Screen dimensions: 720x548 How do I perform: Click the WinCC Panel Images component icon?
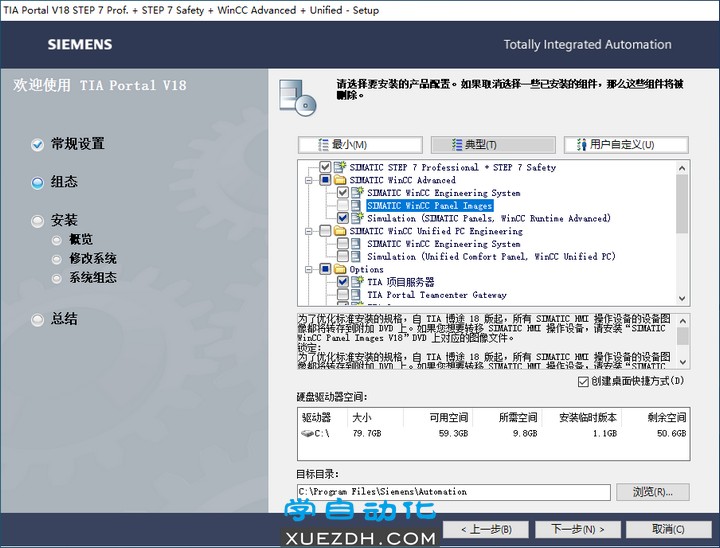(356, 205)
